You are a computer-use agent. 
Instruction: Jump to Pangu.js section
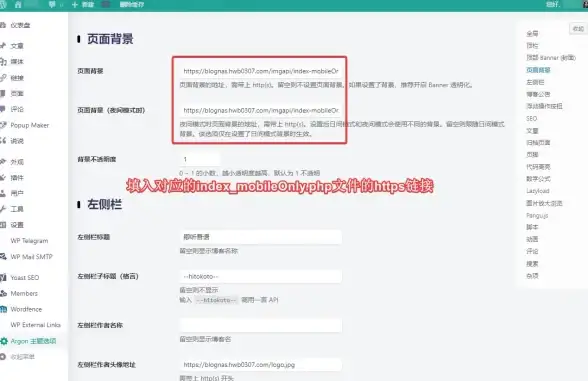click(x=537, y=215)
